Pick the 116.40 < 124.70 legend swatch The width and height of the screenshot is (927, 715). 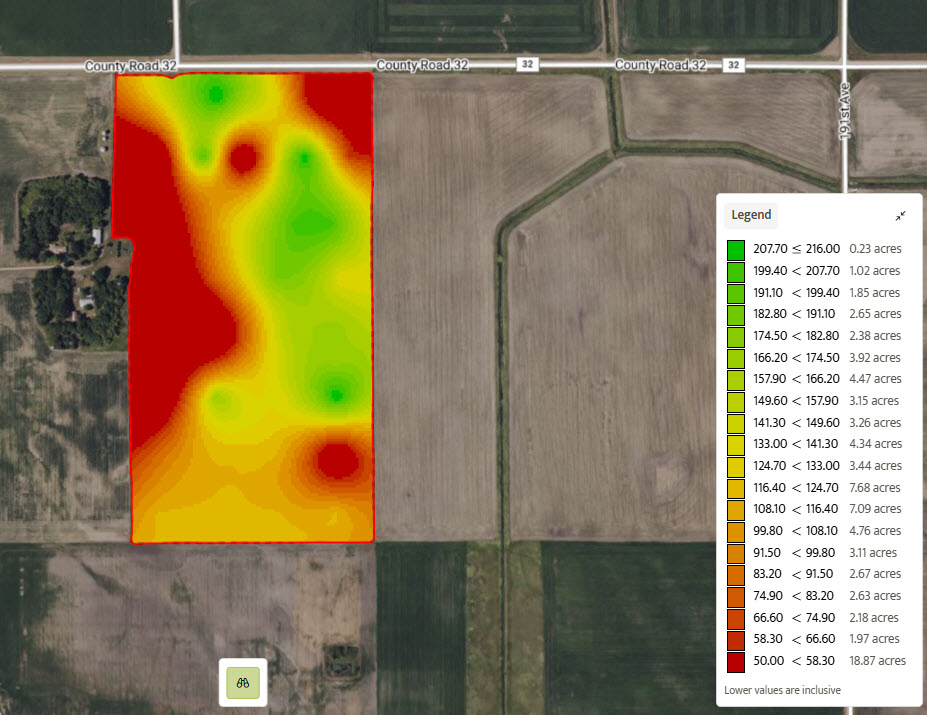coord(736,488)
